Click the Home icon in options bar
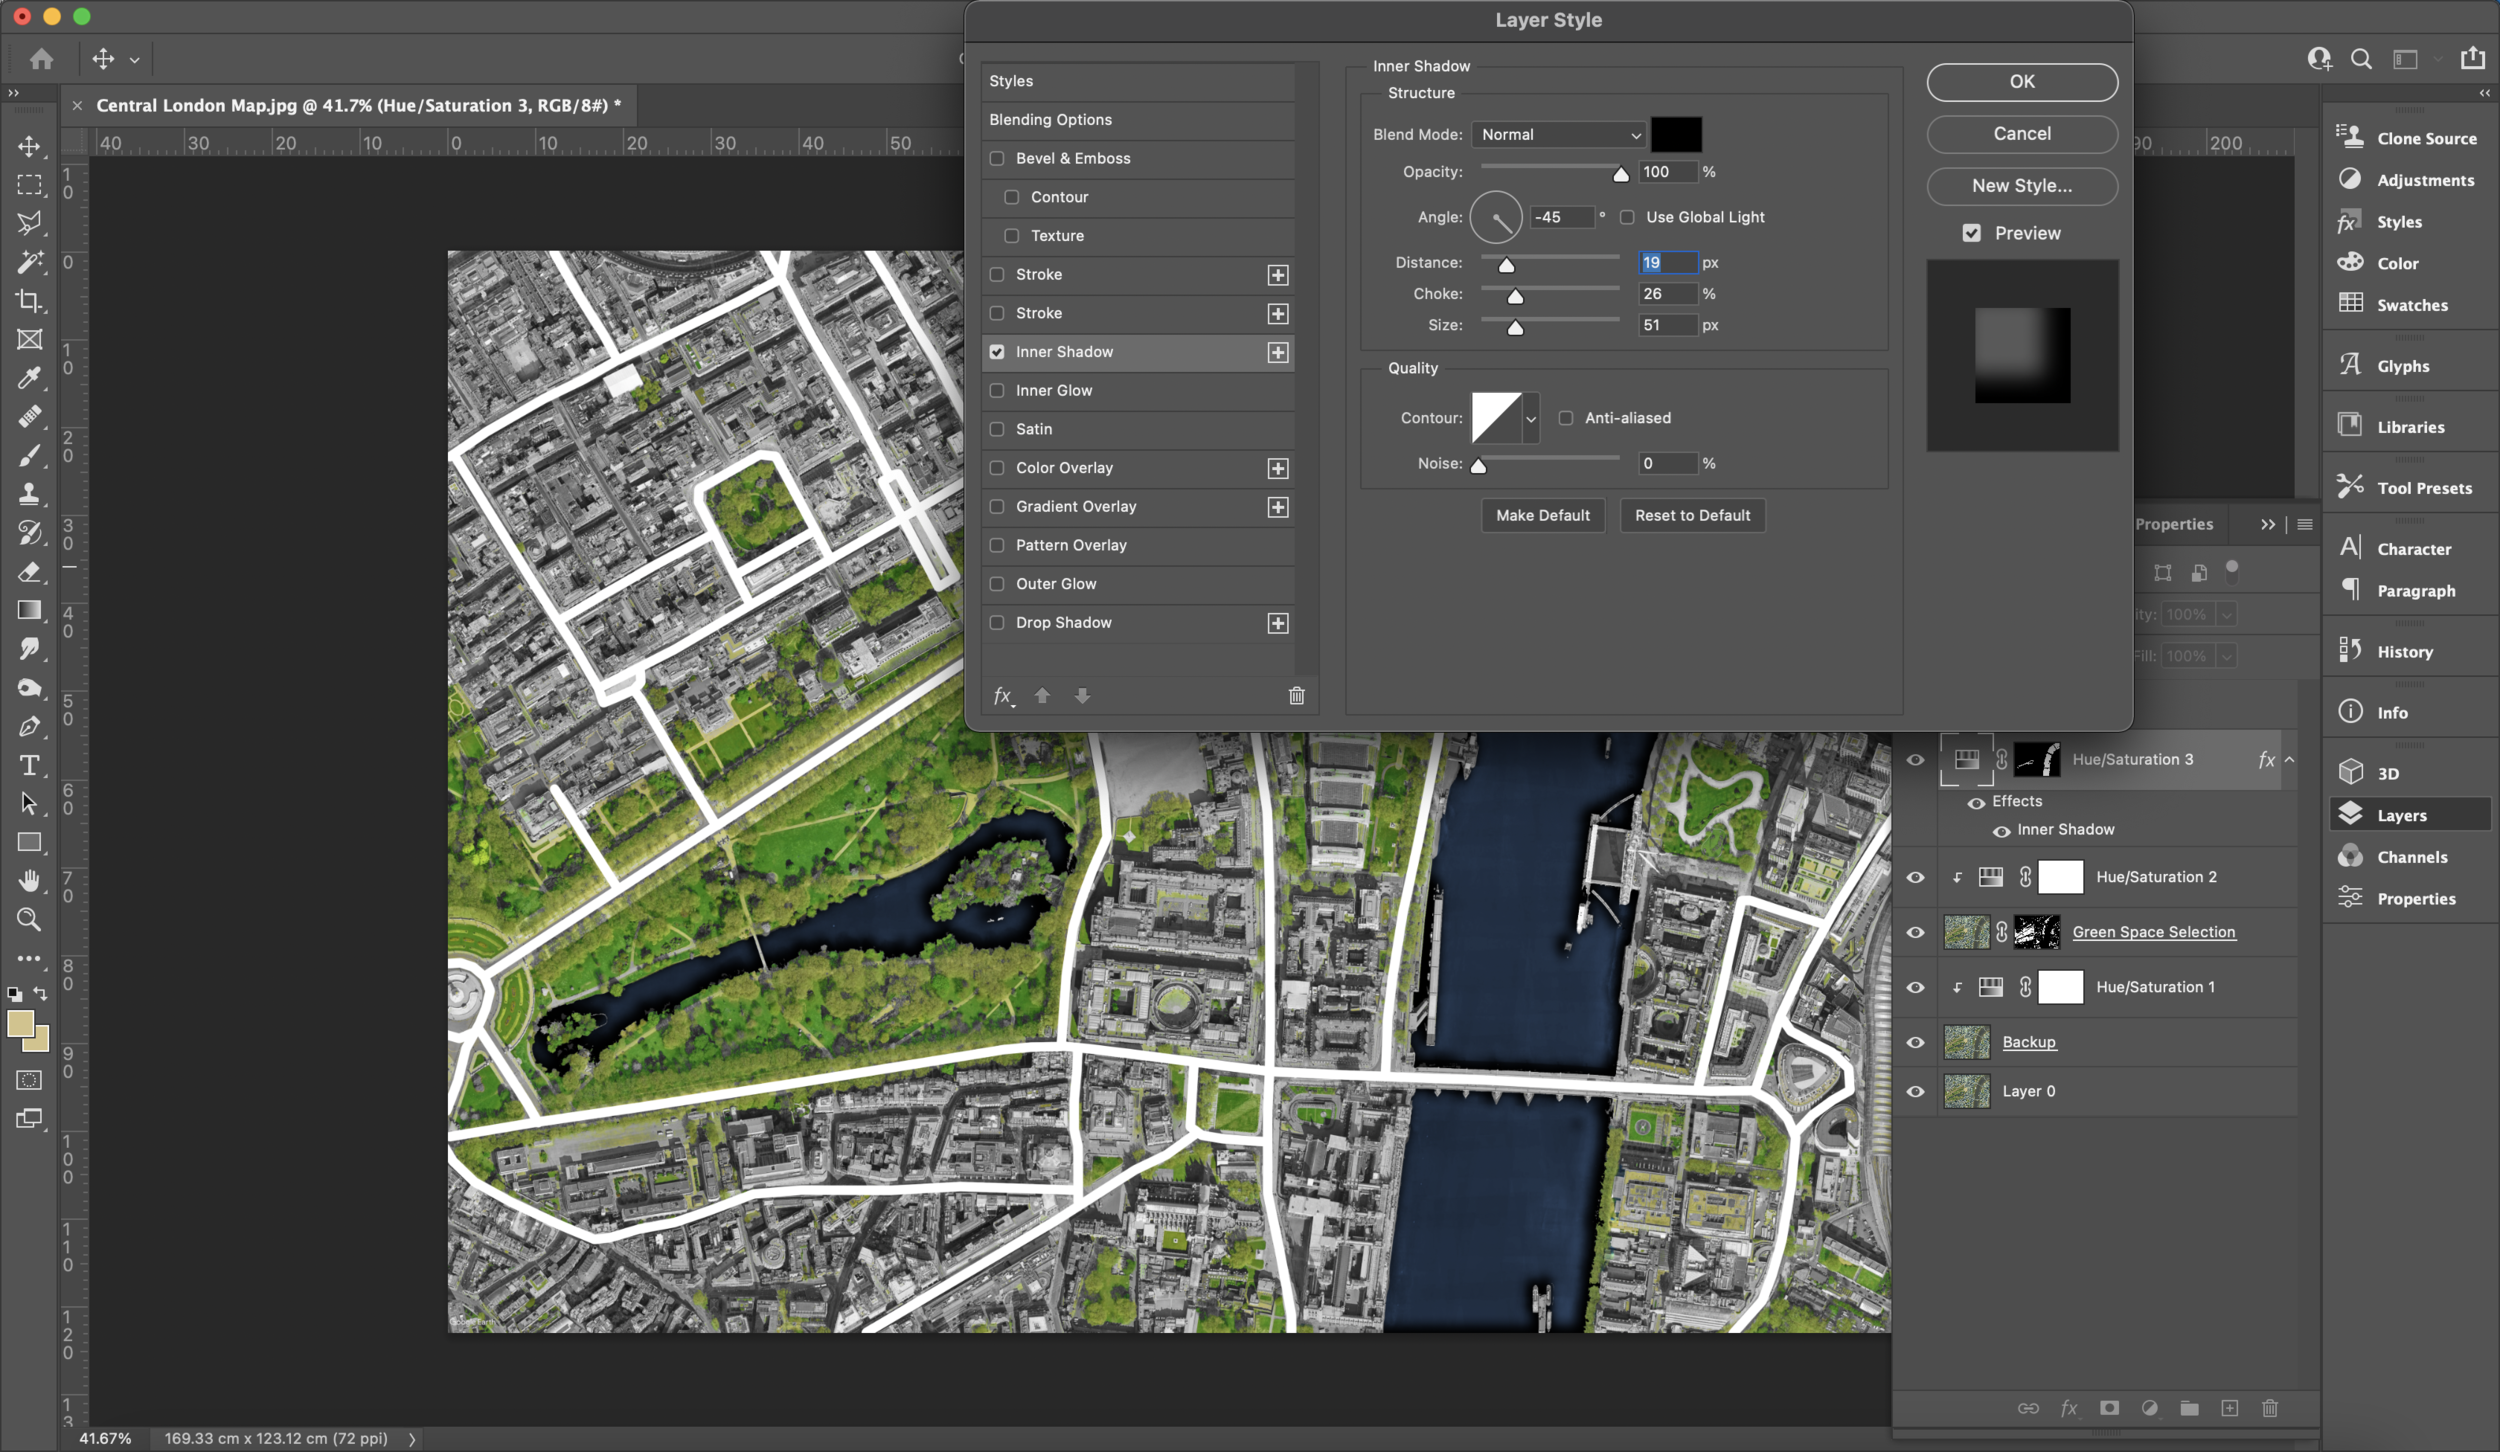Viewport: 2500px width, 1452px height. (41, 59)
